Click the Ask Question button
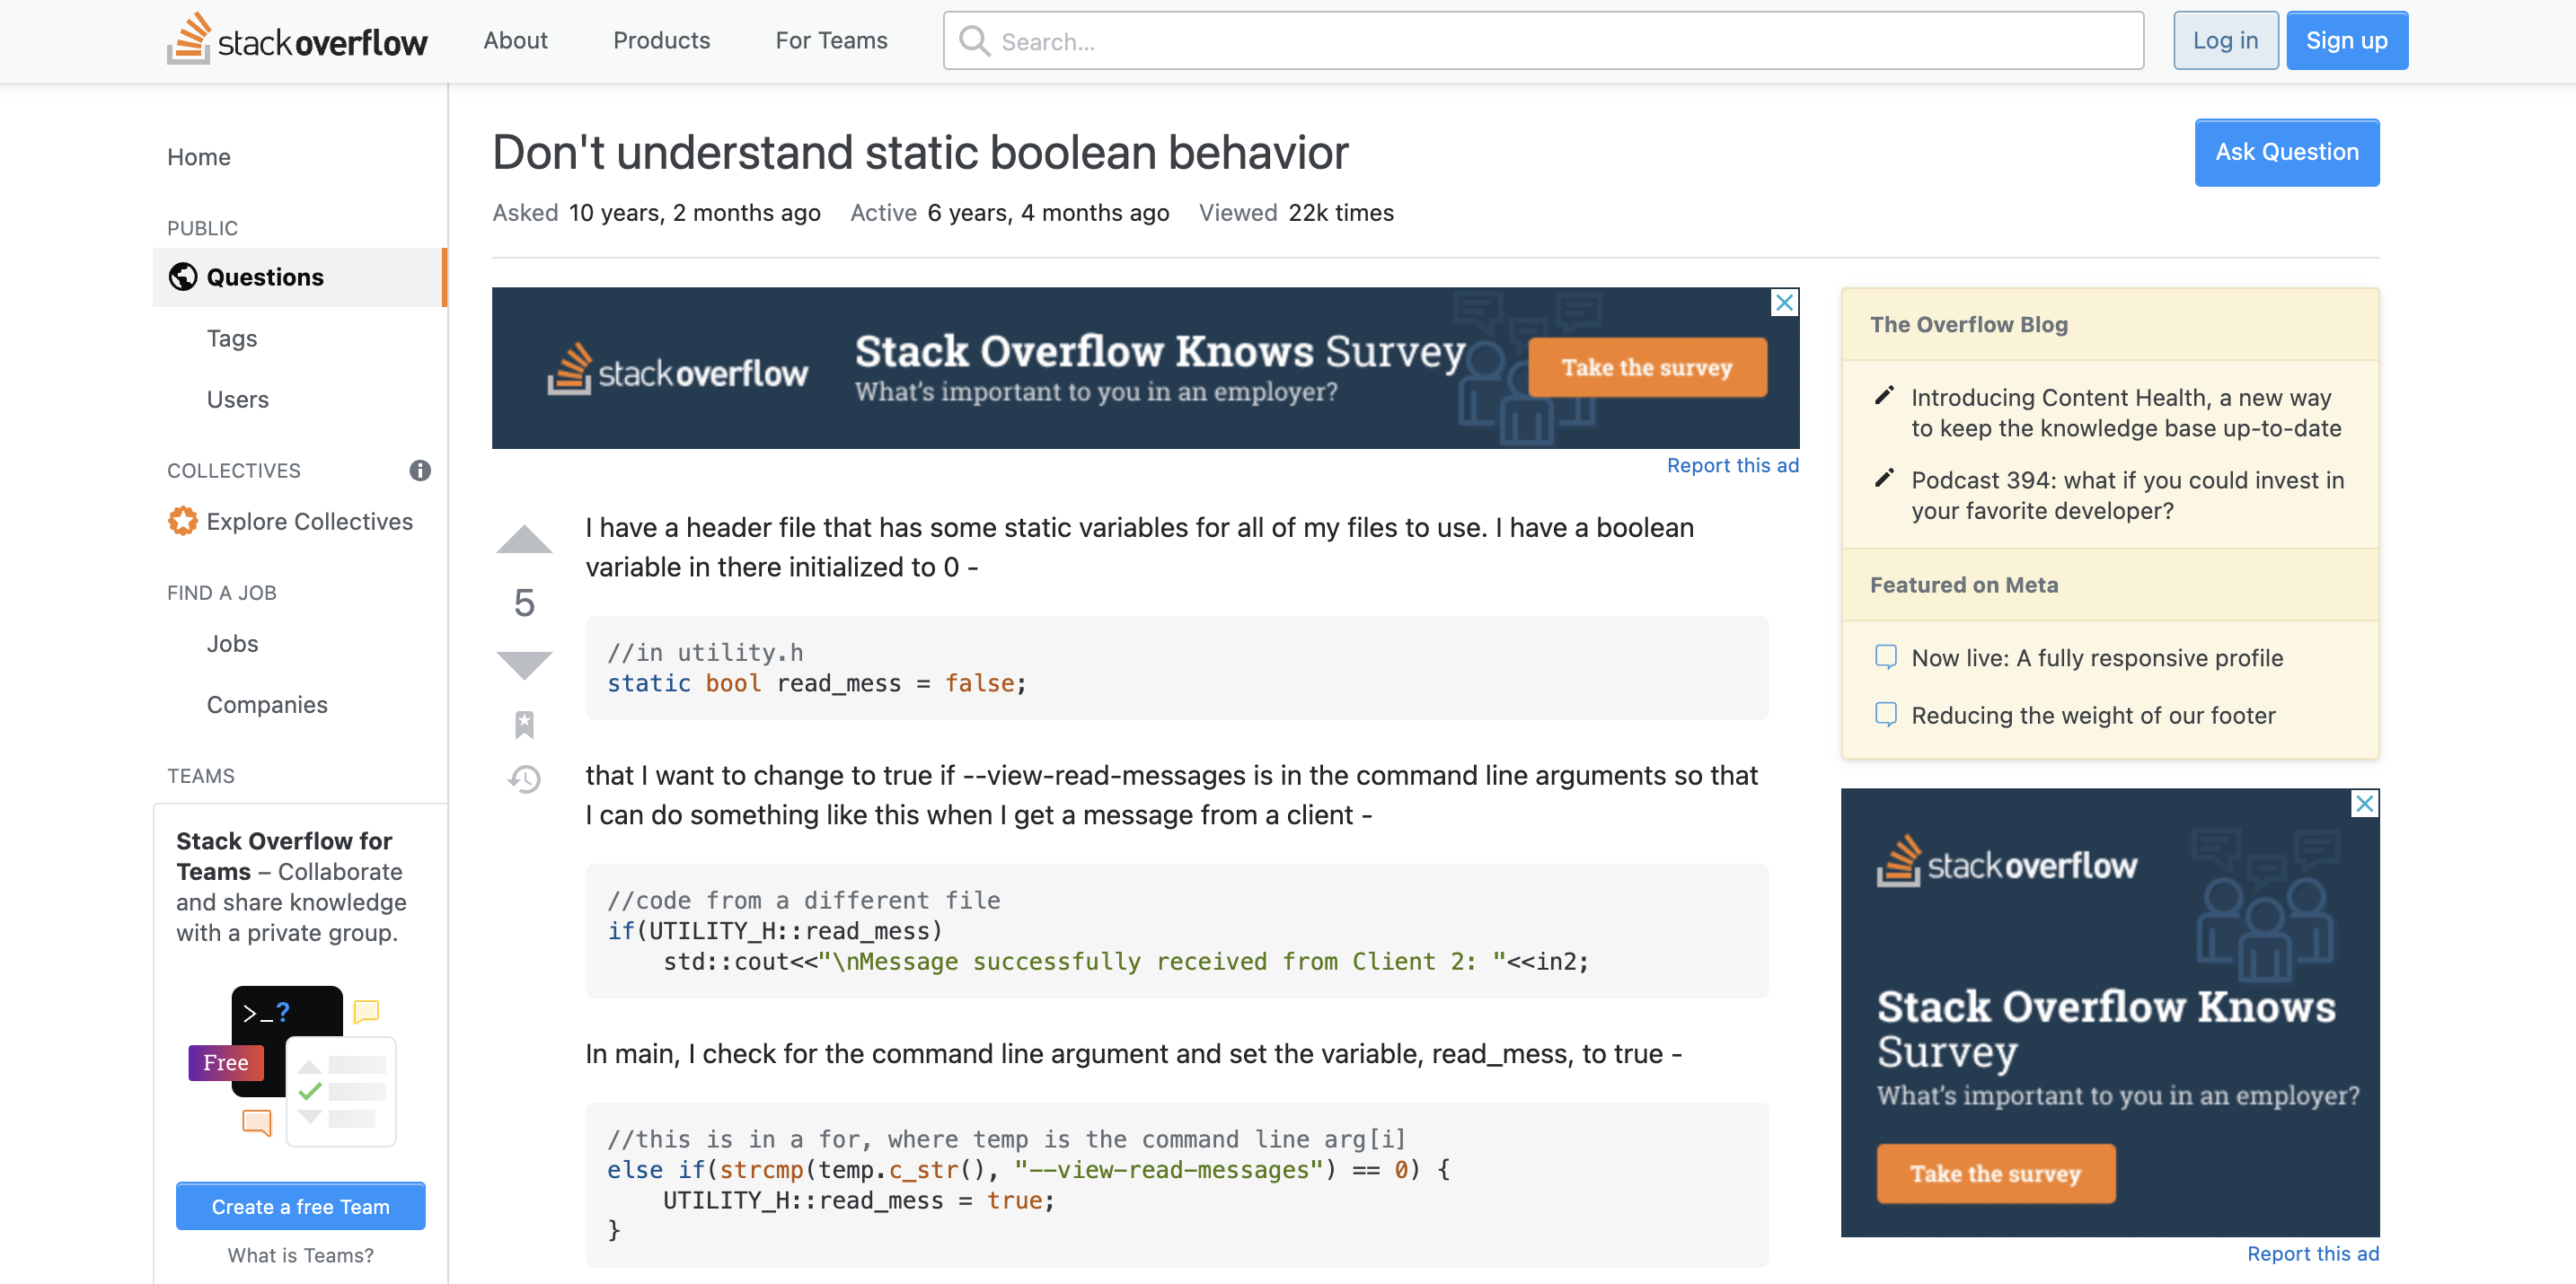The width and height of the screenshot is (2576, 1284). tap(2286, 152)
